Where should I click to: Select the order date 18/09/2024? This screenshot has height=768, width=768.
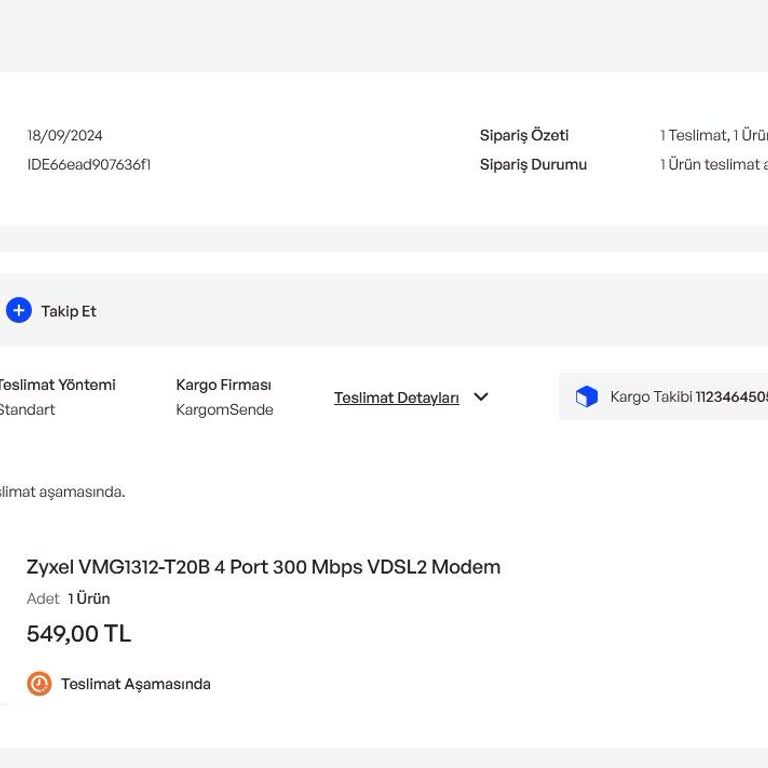click(65, 136)
